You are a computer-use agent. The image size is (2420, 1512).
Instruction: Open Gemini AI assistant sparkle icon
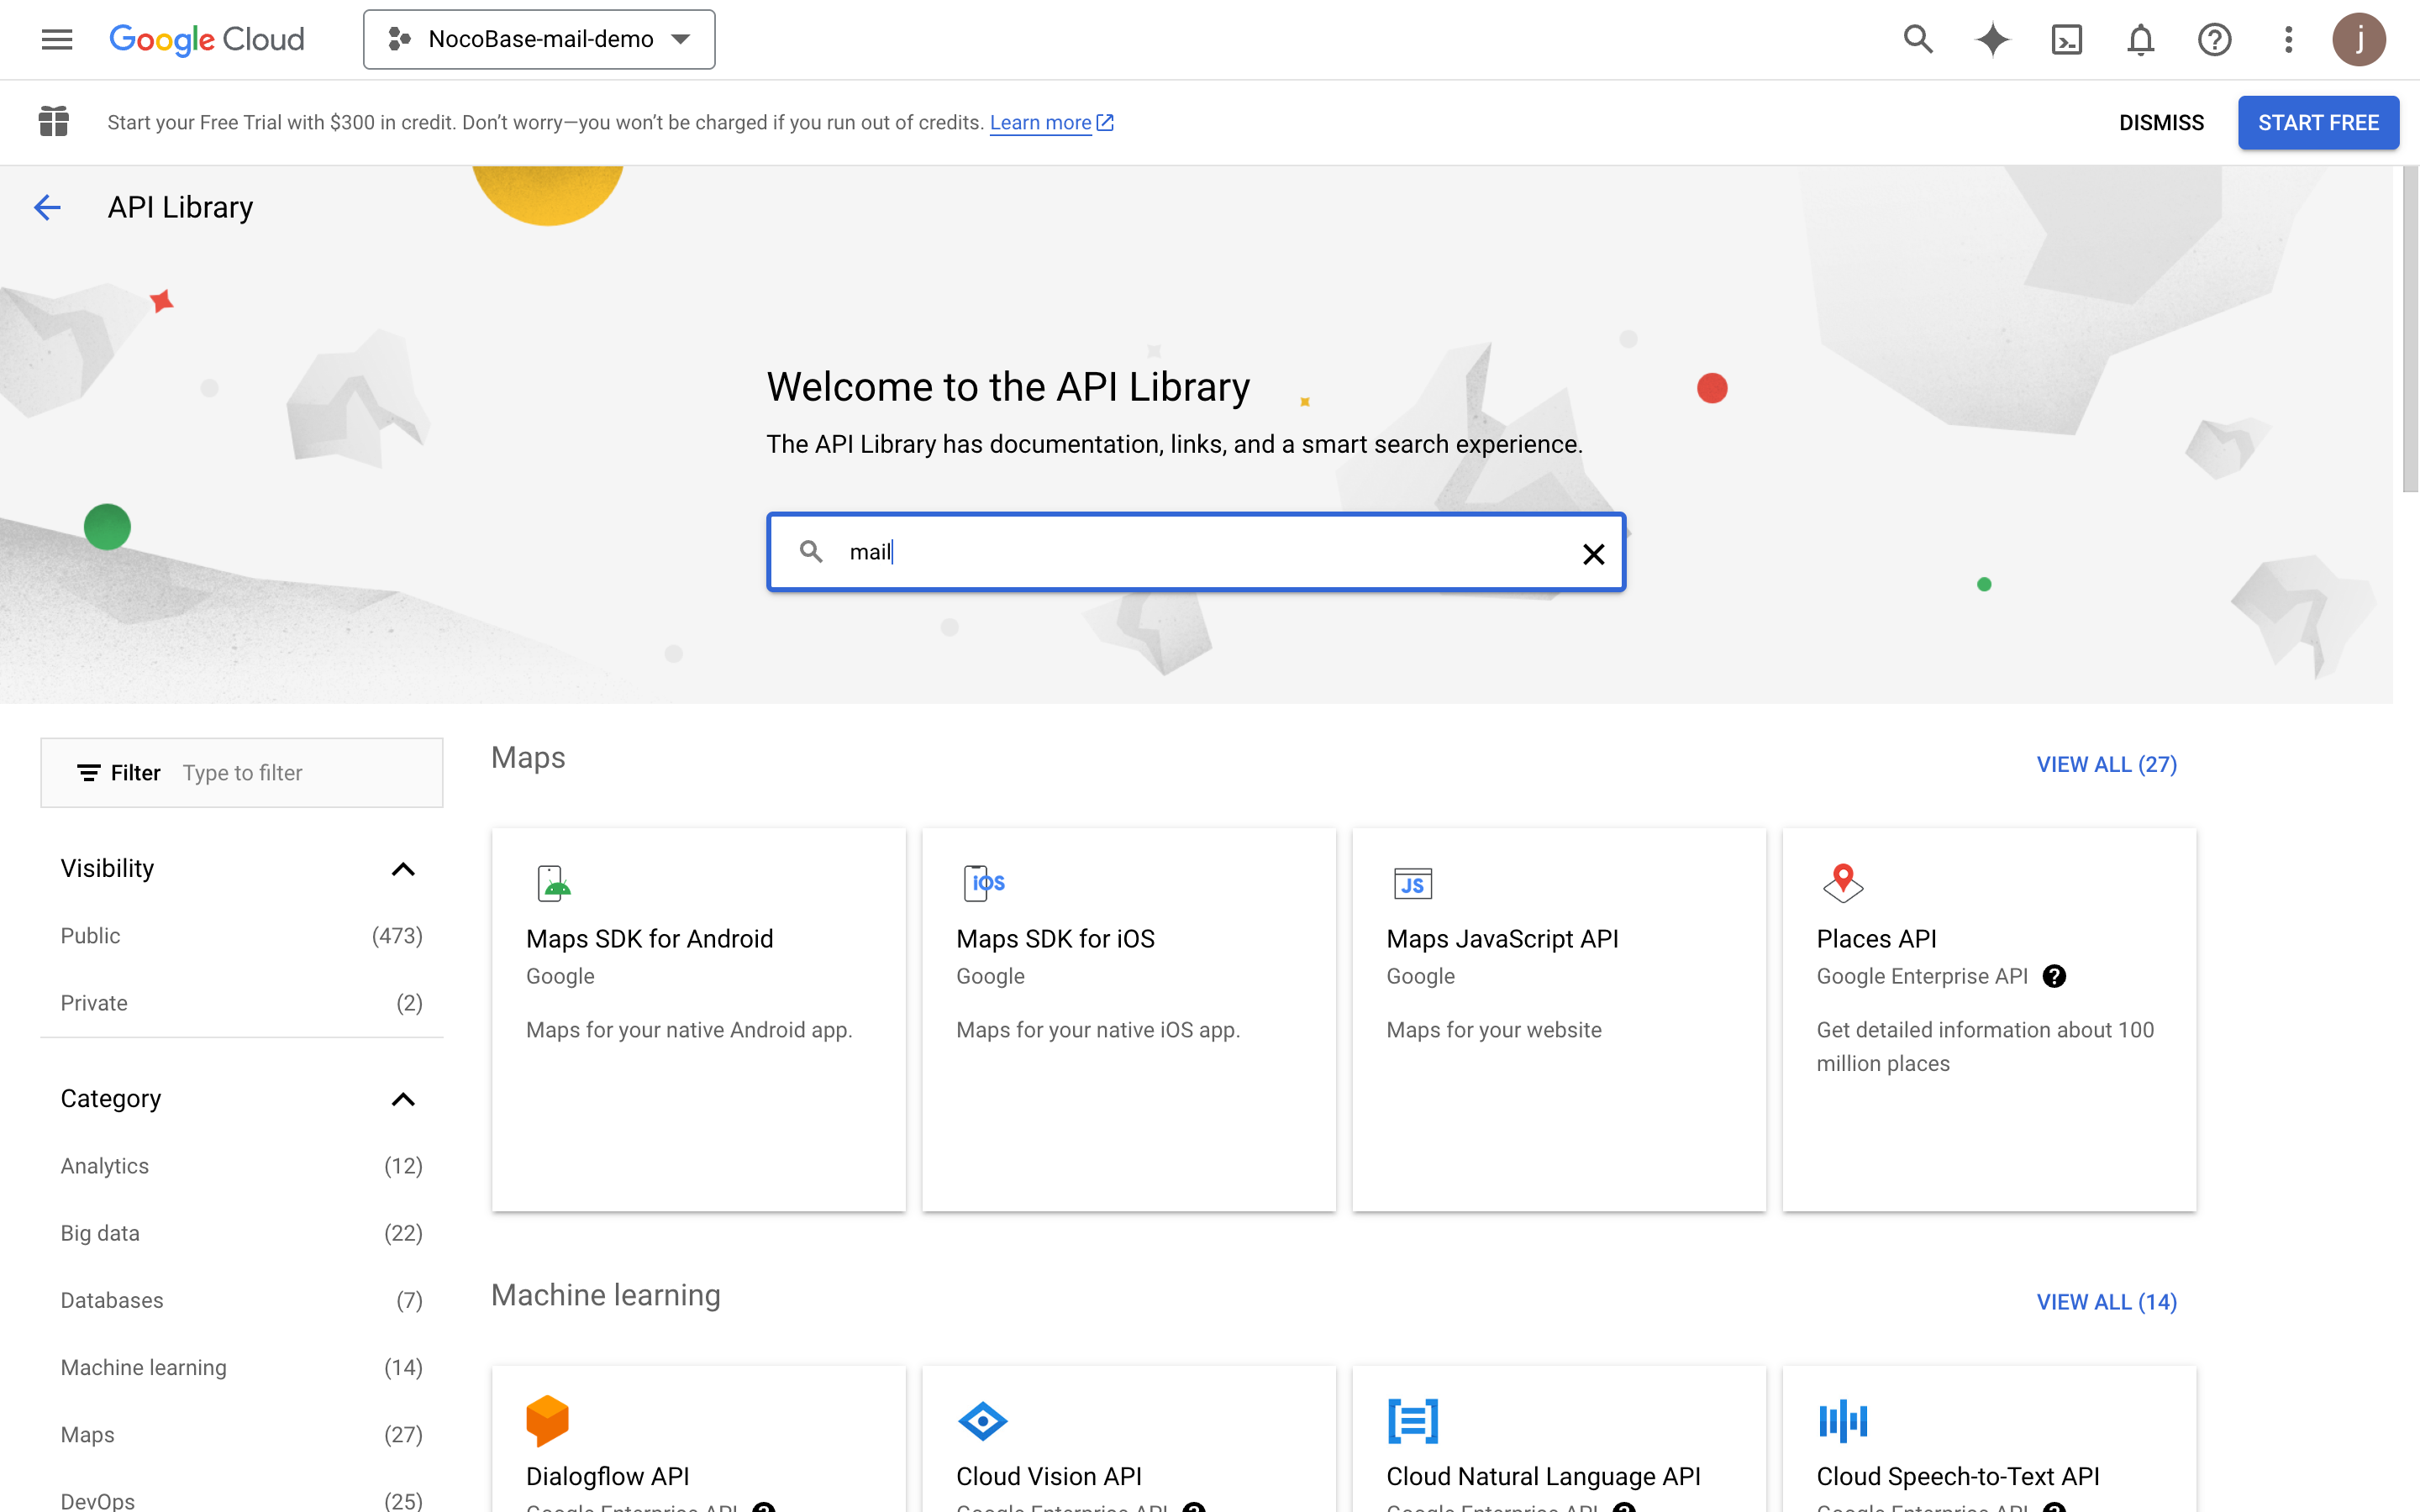[1991, 39]
